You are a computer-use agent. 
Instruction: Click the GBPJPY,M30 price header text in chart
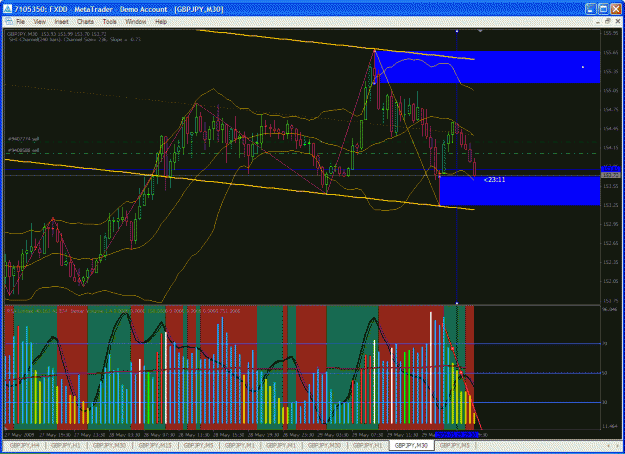coord(58,34)
